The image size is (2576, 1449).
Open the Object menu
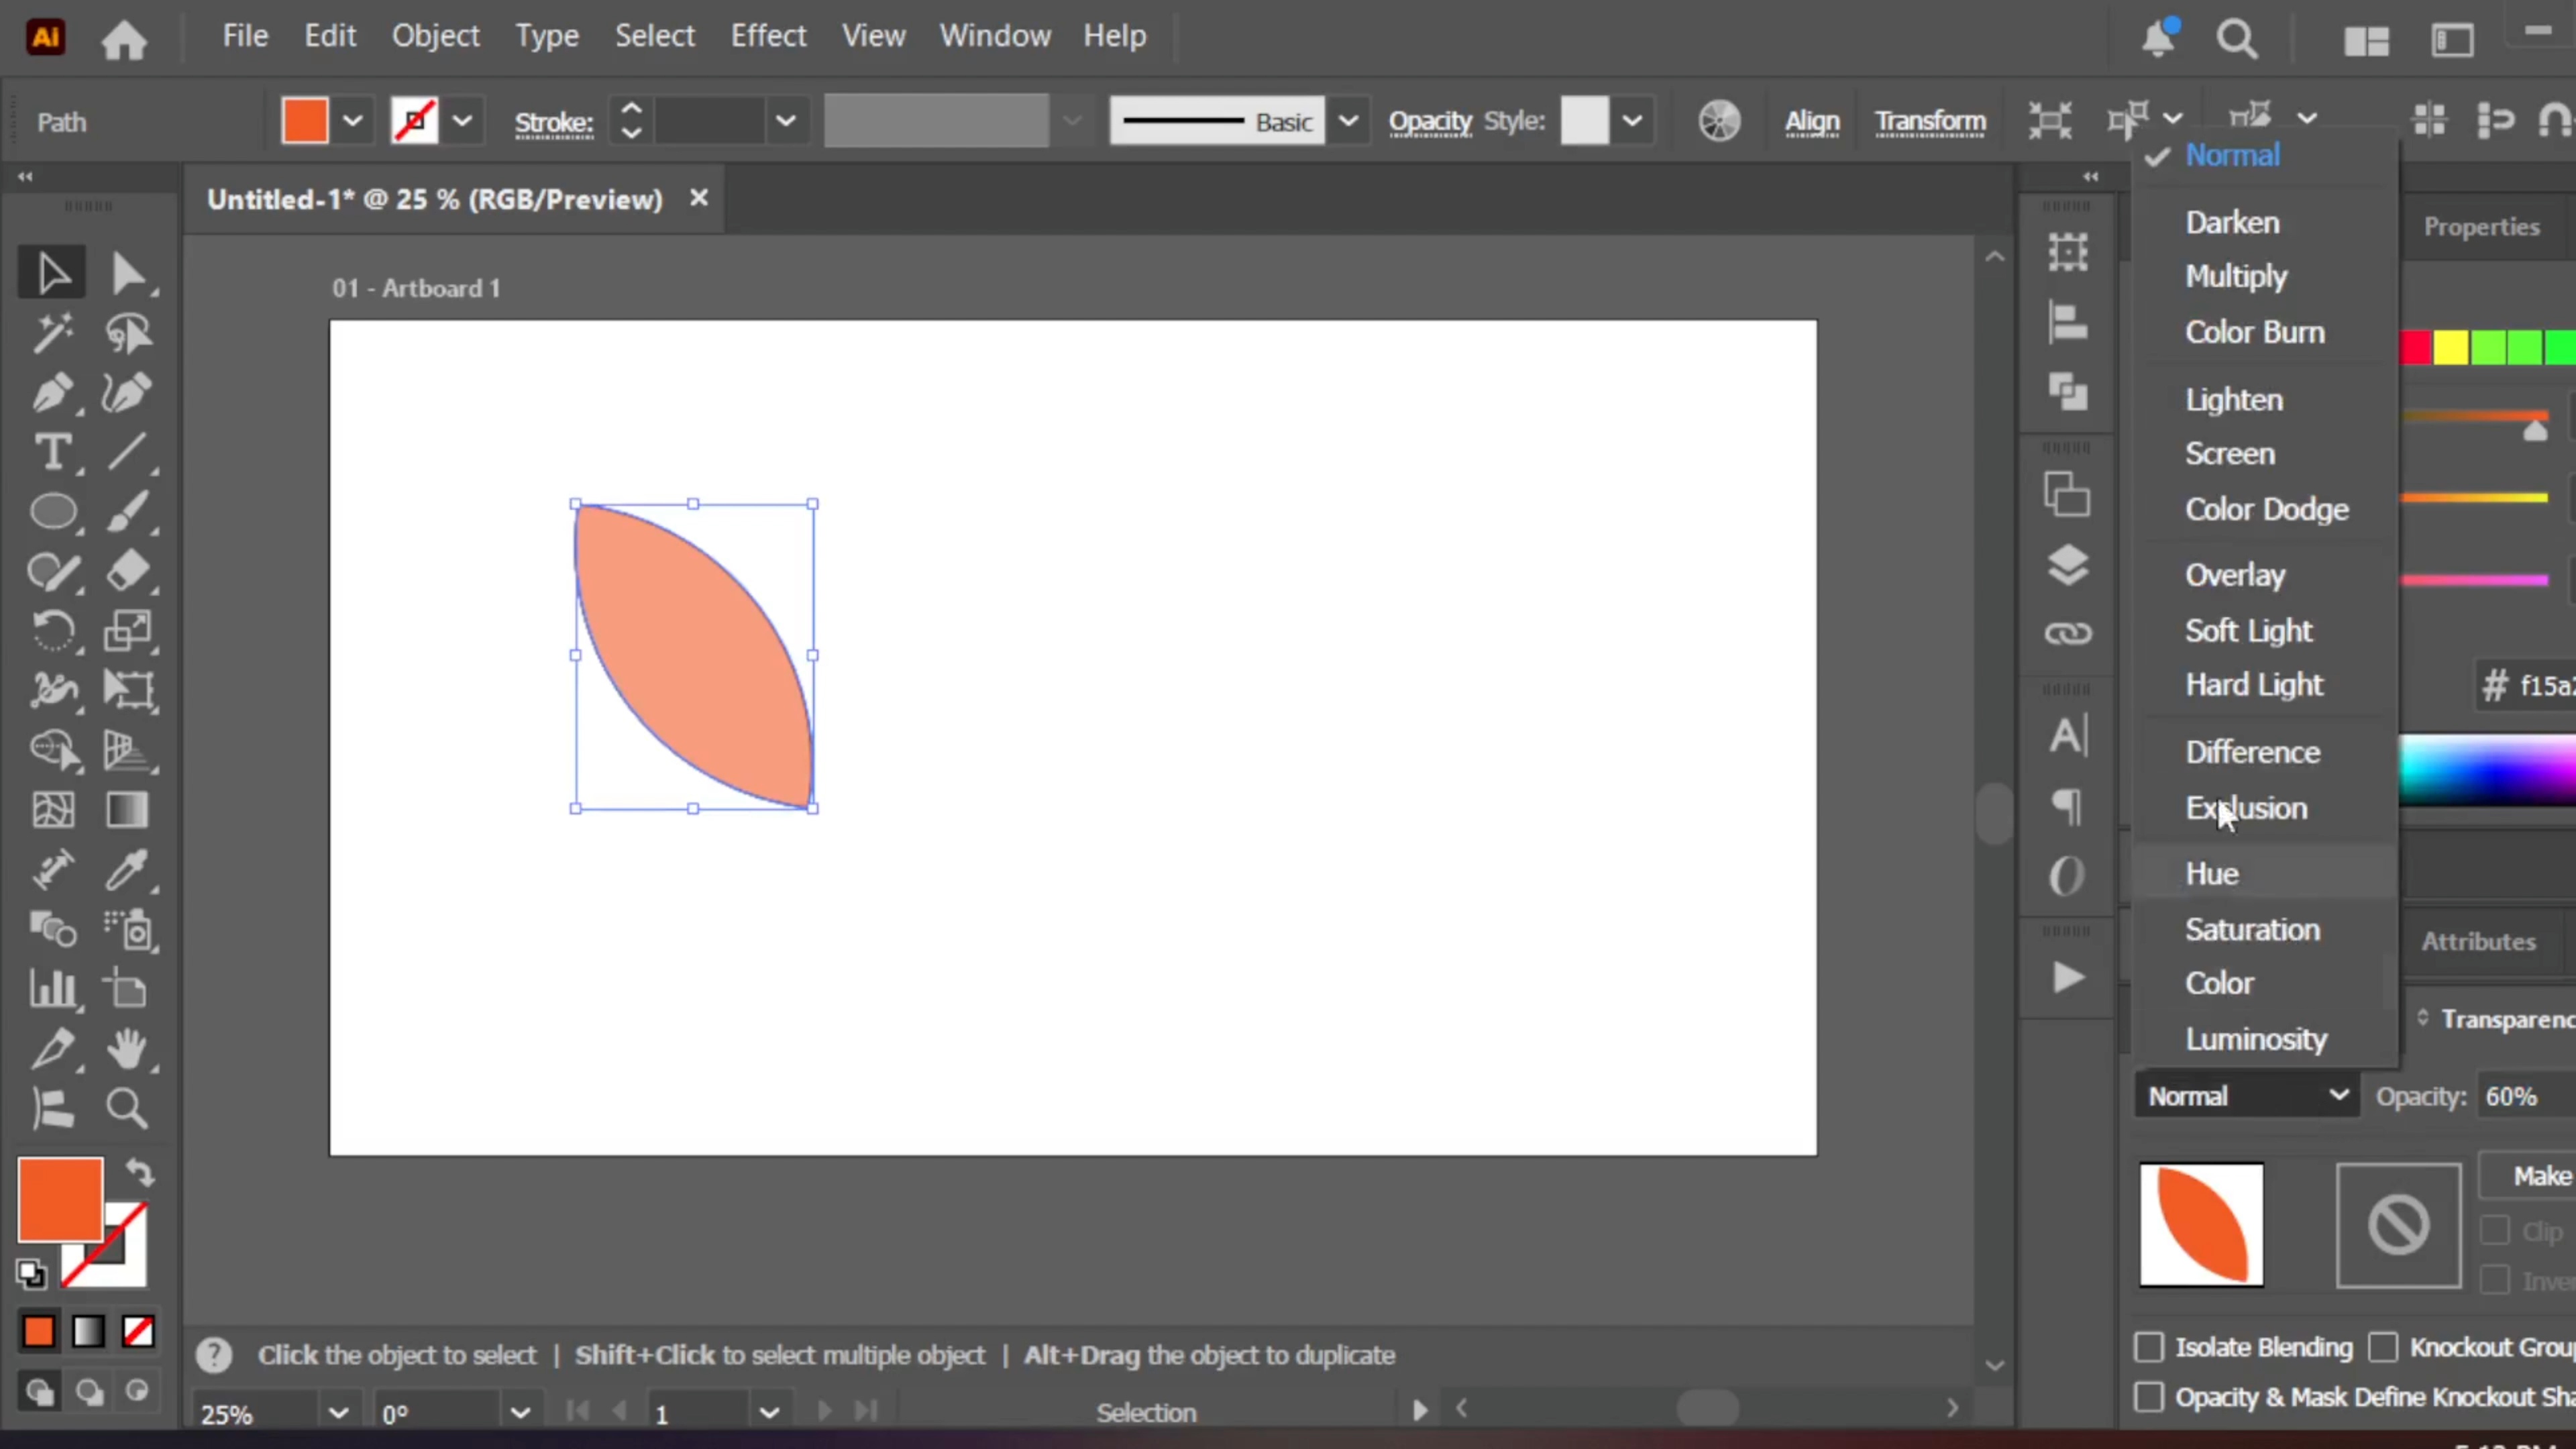pos(435,36)
